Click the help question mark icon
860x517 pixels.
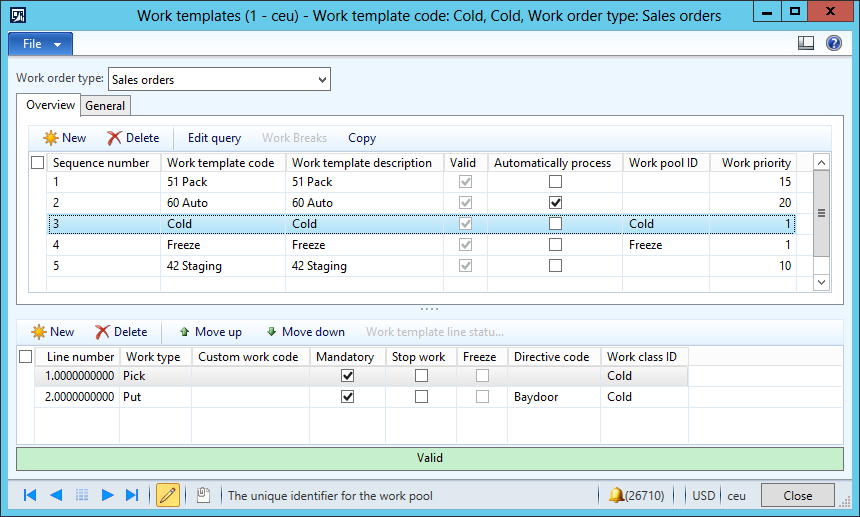click(x=833, y=44)
